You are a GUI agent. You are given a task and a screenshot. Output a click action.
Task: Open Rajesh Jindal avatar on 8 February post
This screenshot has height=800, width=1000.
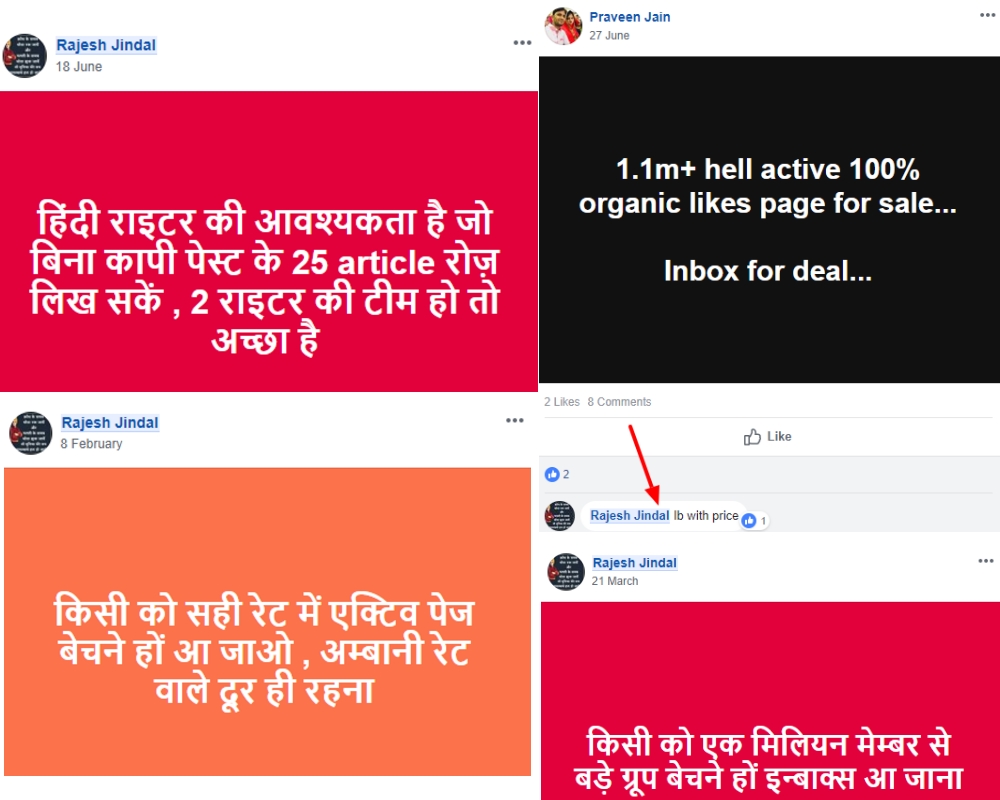[x=31, y=433]
